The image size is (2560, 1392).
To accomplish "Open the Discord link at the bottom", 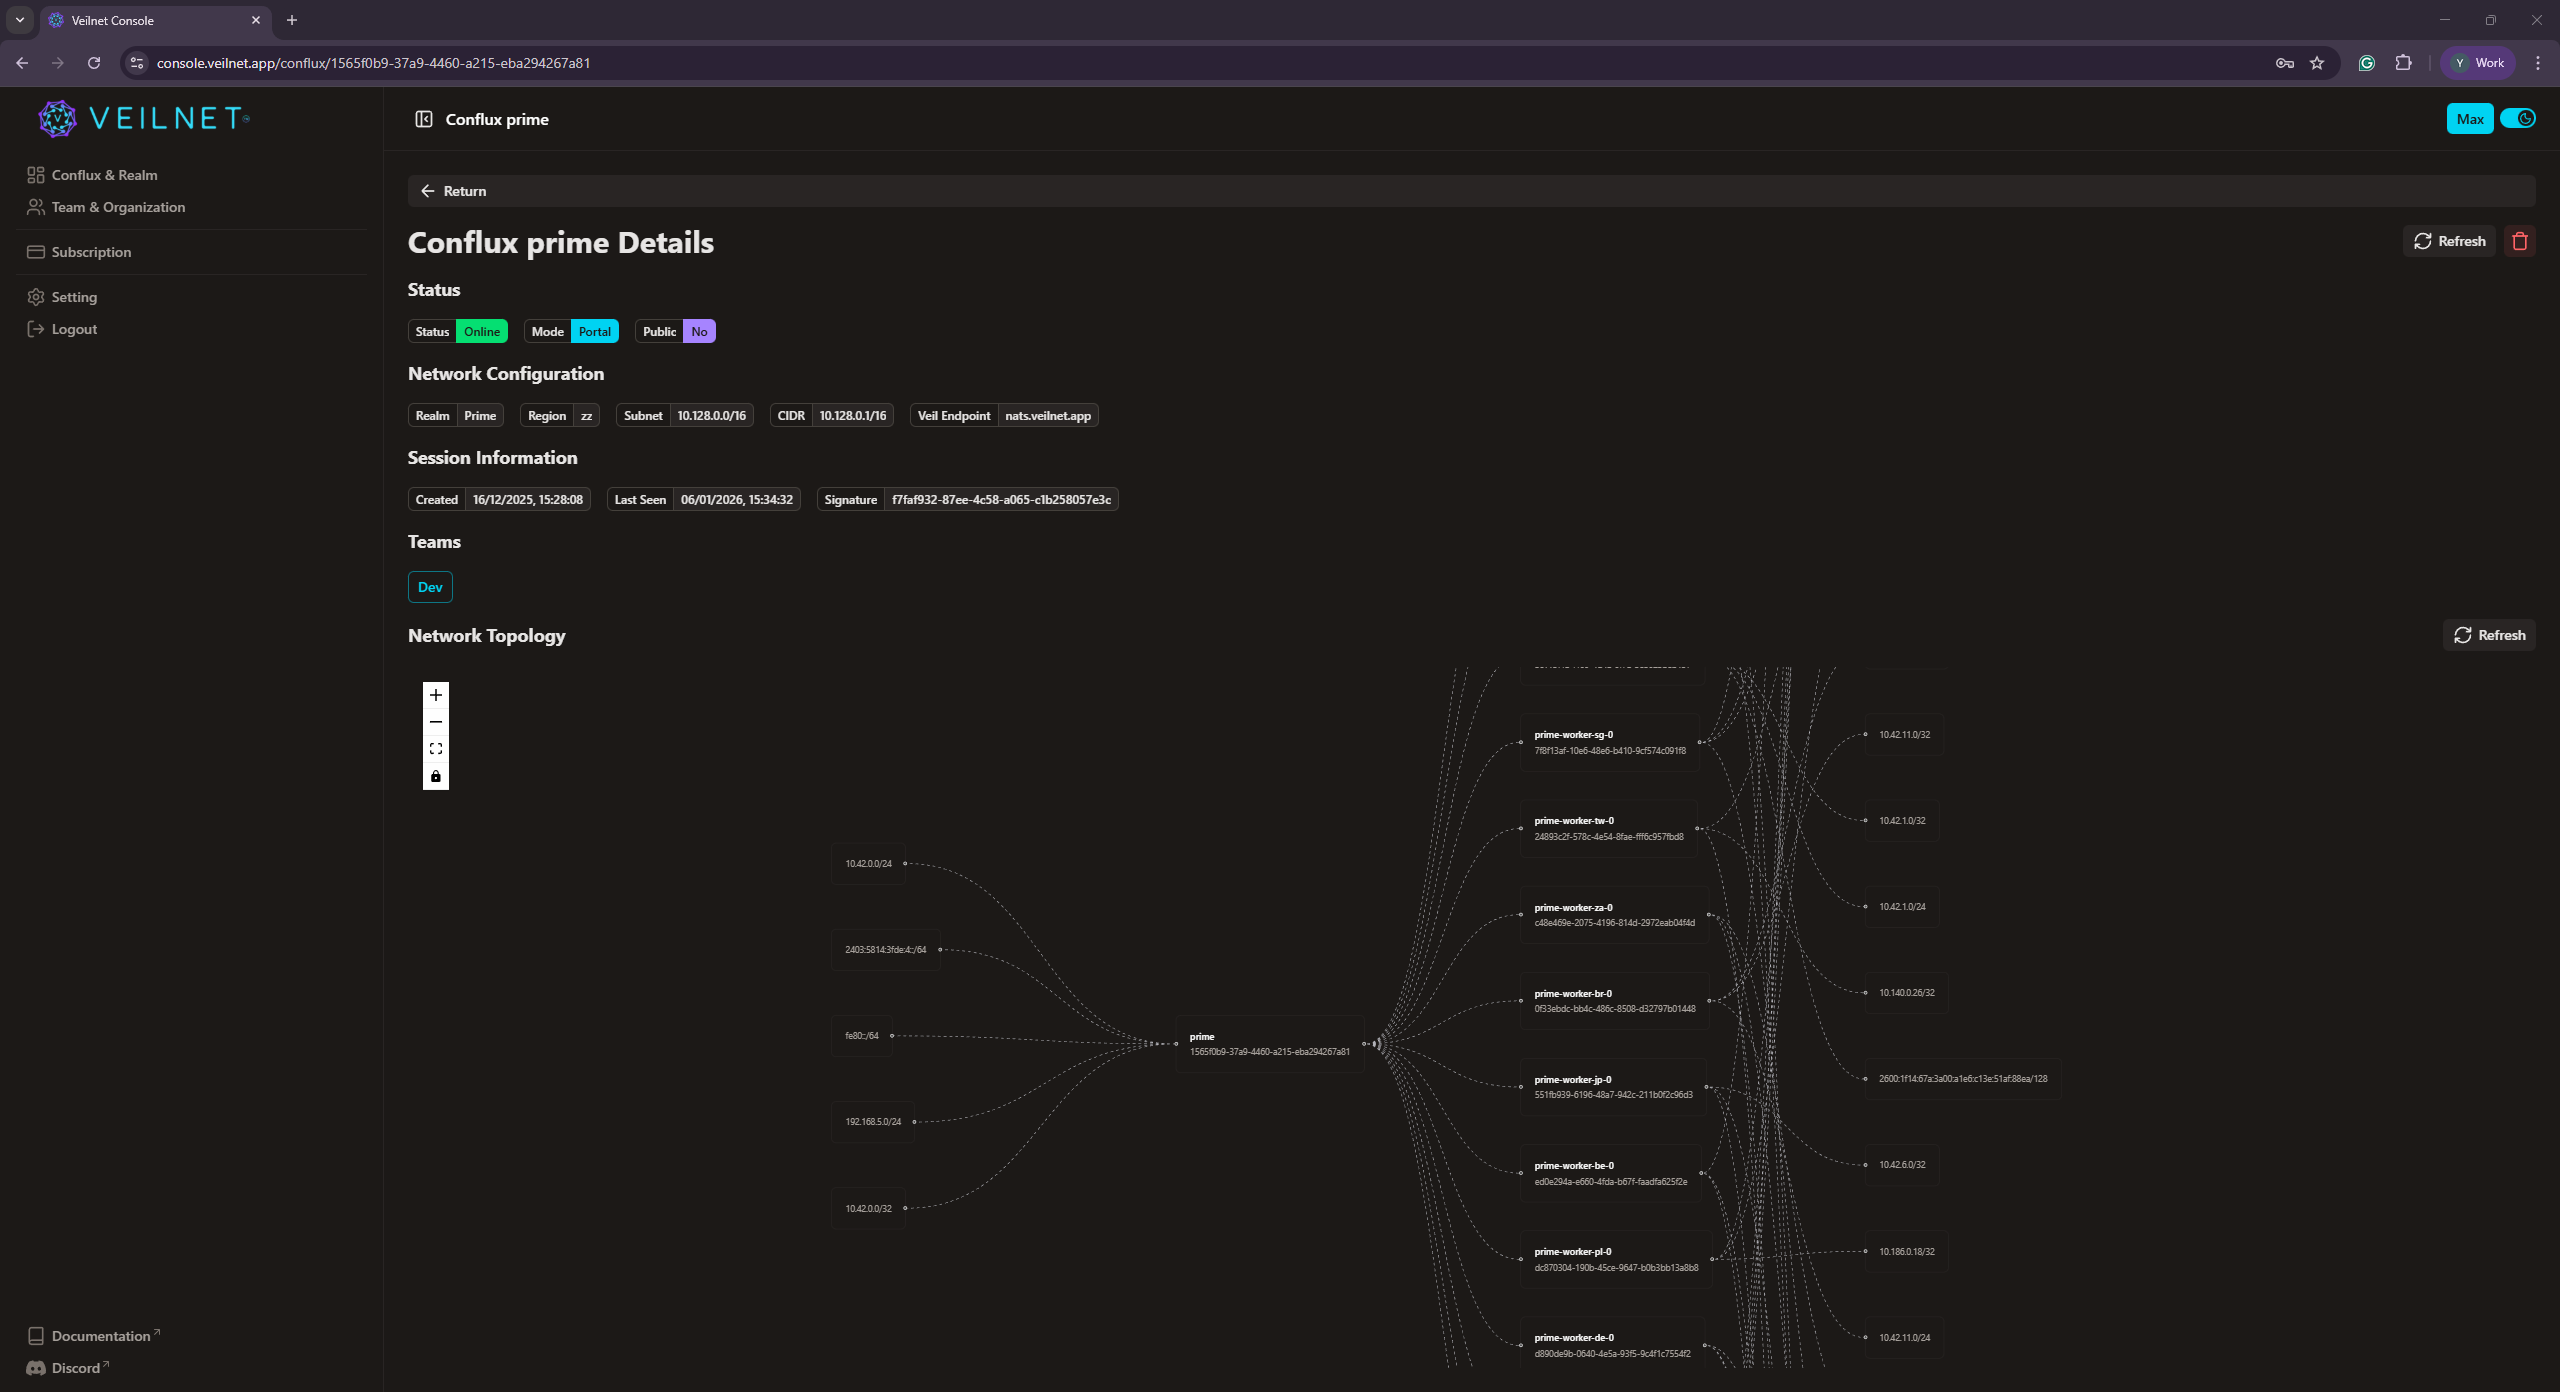I will tap(67, 1367).
